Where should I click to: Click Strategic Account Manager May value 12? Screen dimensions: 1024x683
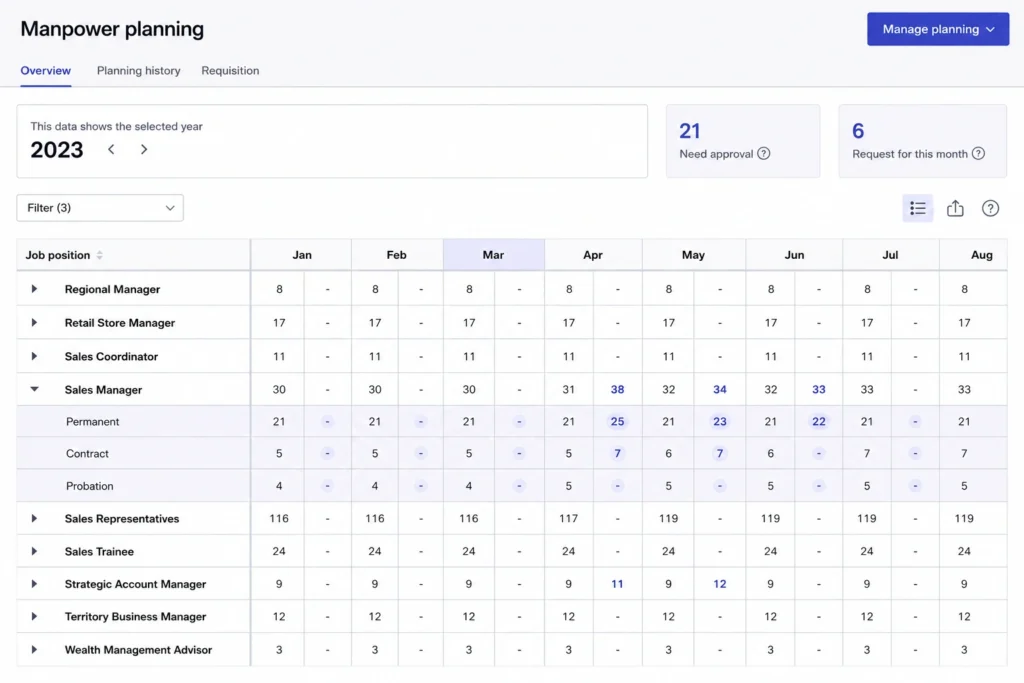(720, 584)
